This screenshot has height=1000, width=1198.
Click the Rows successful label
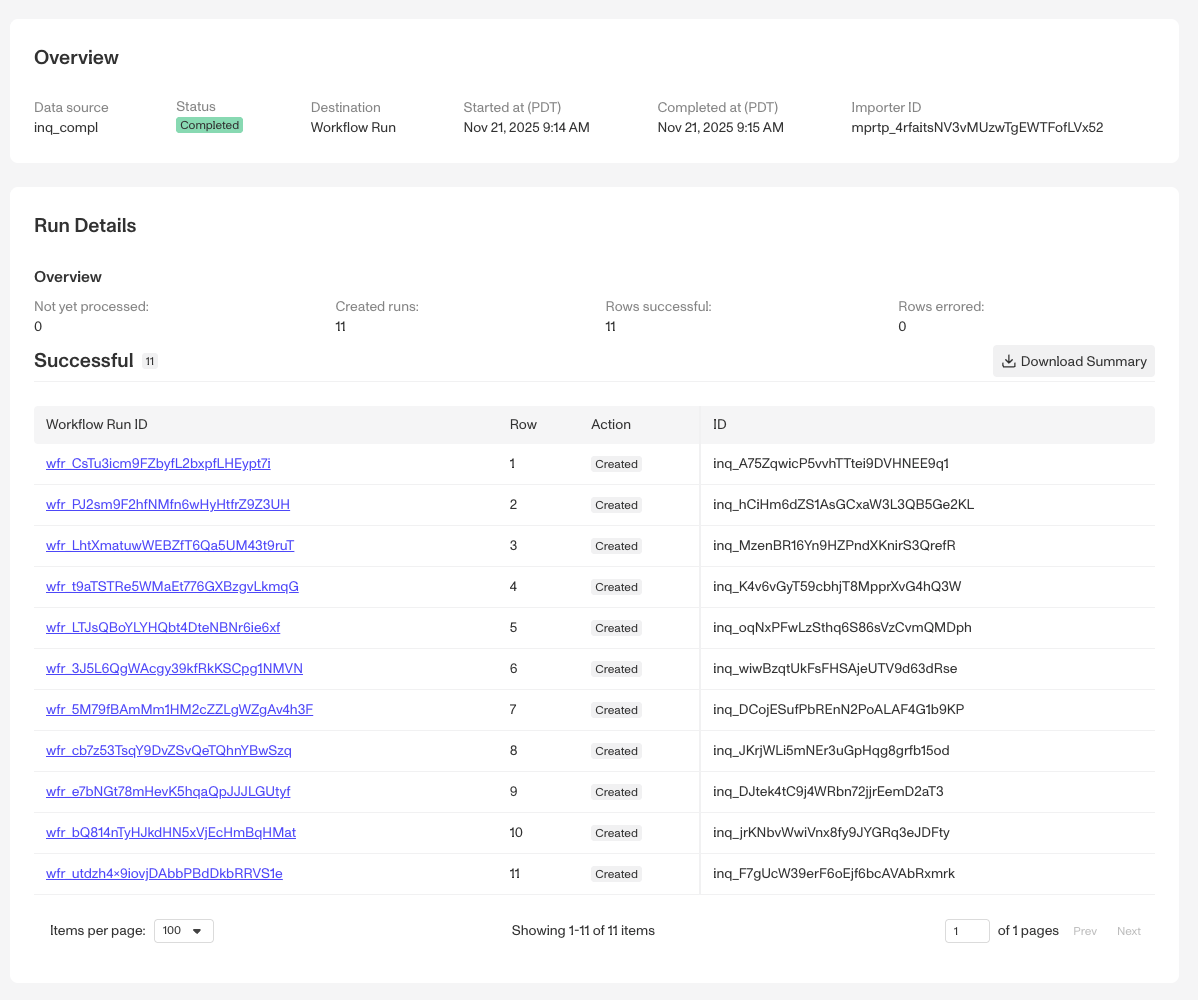(x=659, y=307)
